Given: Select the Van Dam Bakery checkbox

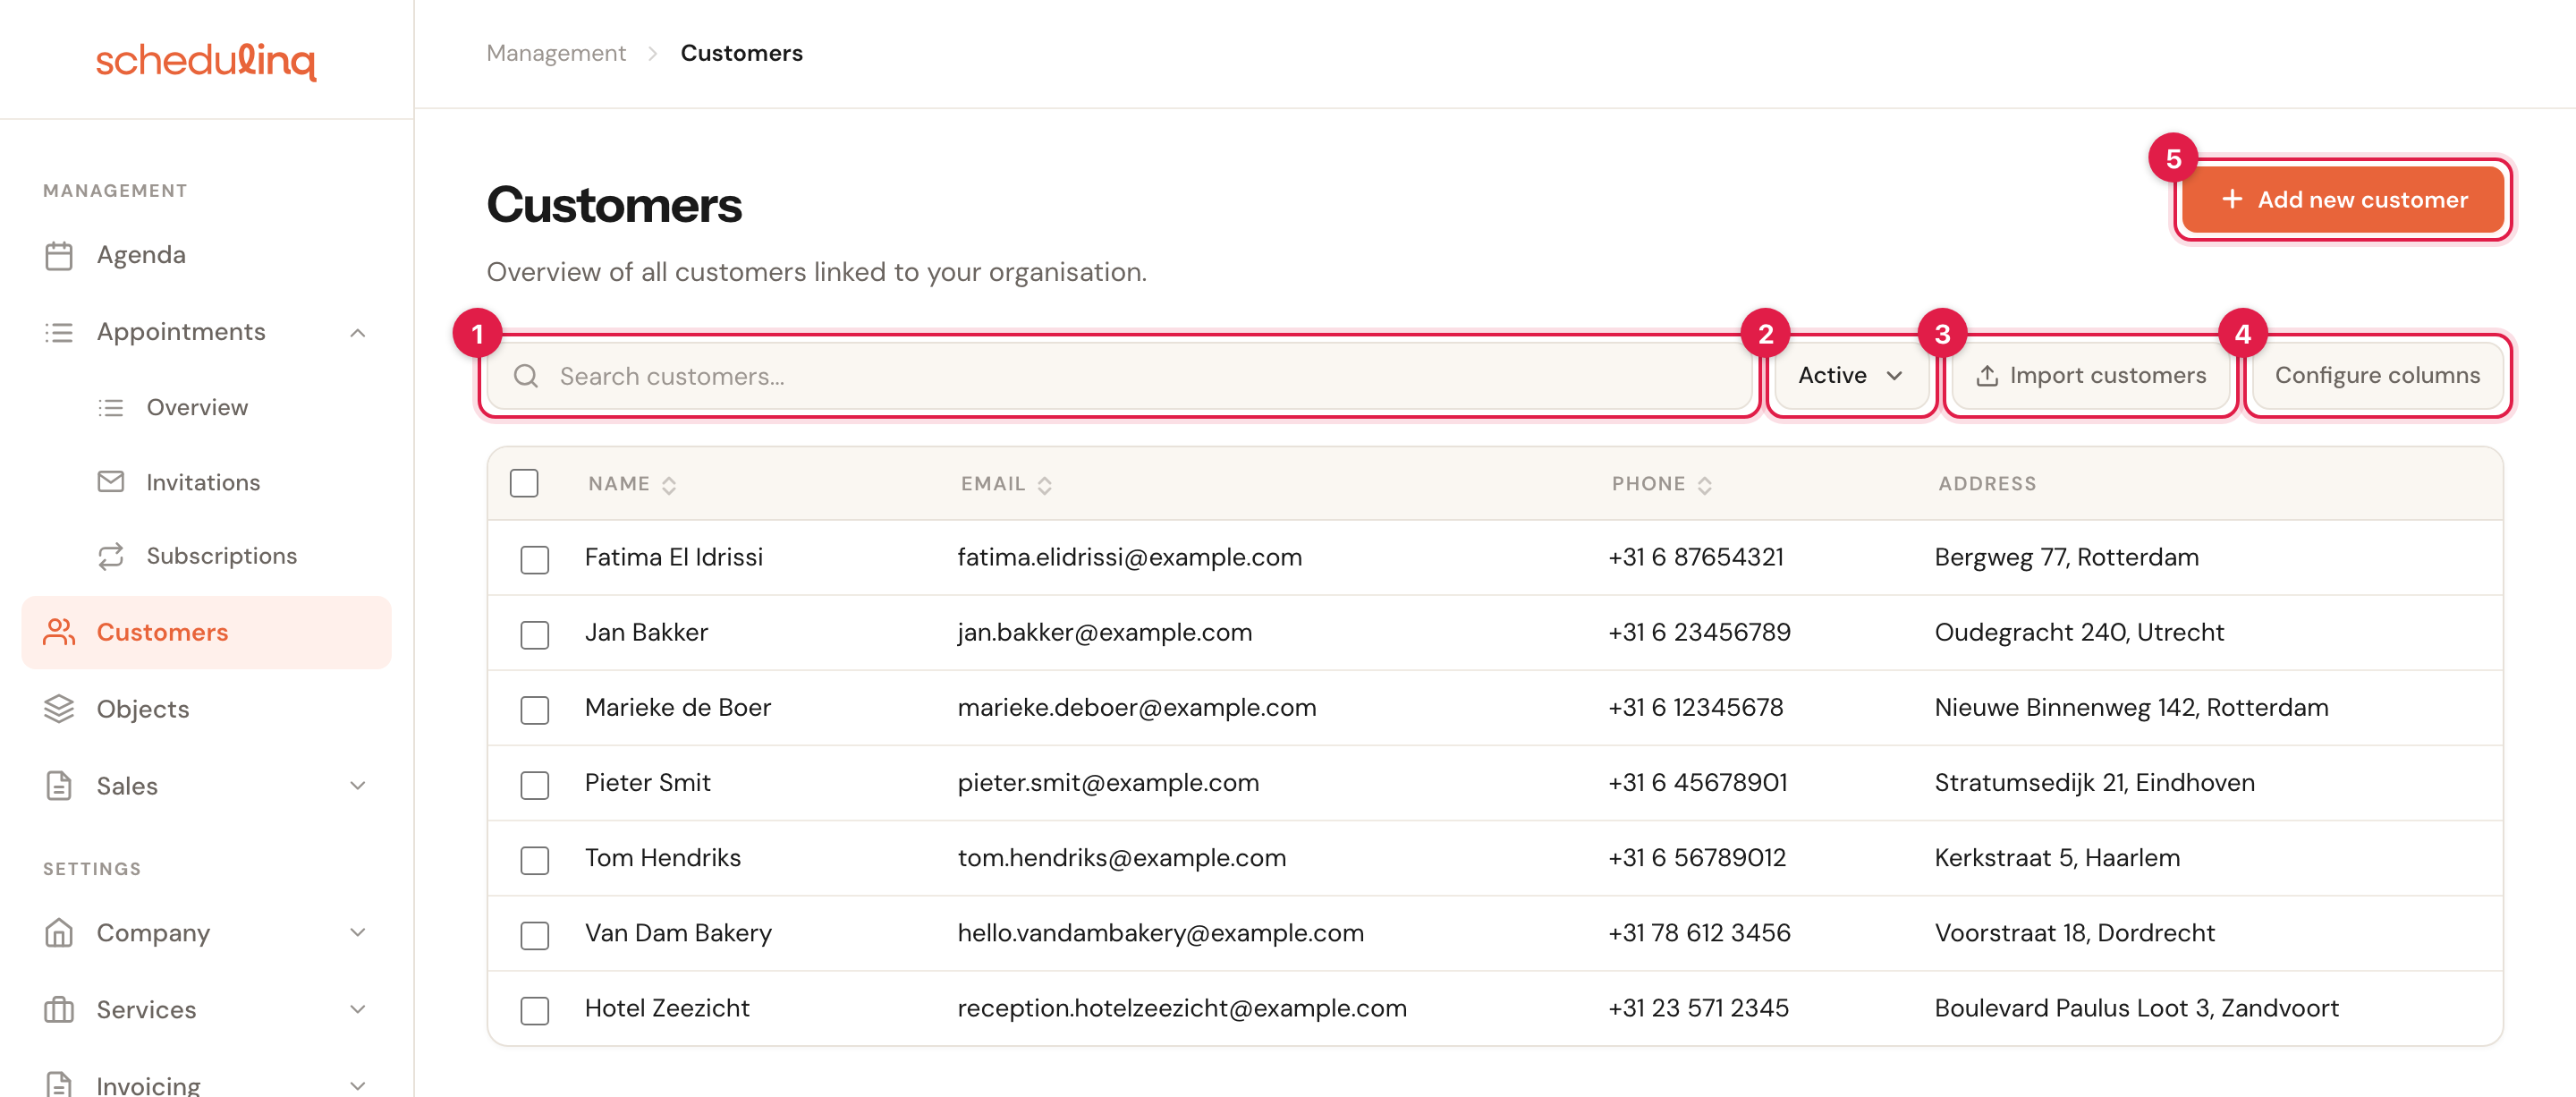Looking at the screenshot, I should (535, 935).
